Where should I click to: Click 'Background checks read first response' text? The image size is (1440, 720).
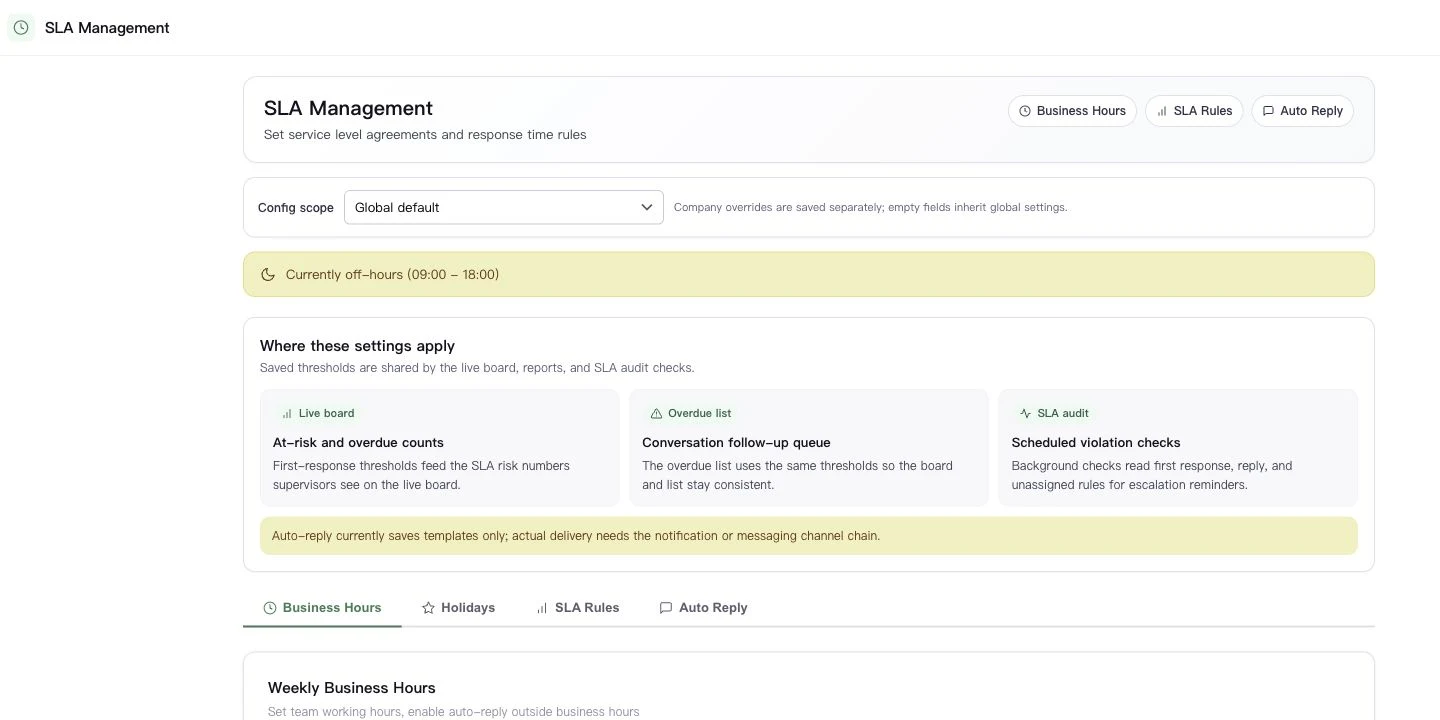(1152, 475)
